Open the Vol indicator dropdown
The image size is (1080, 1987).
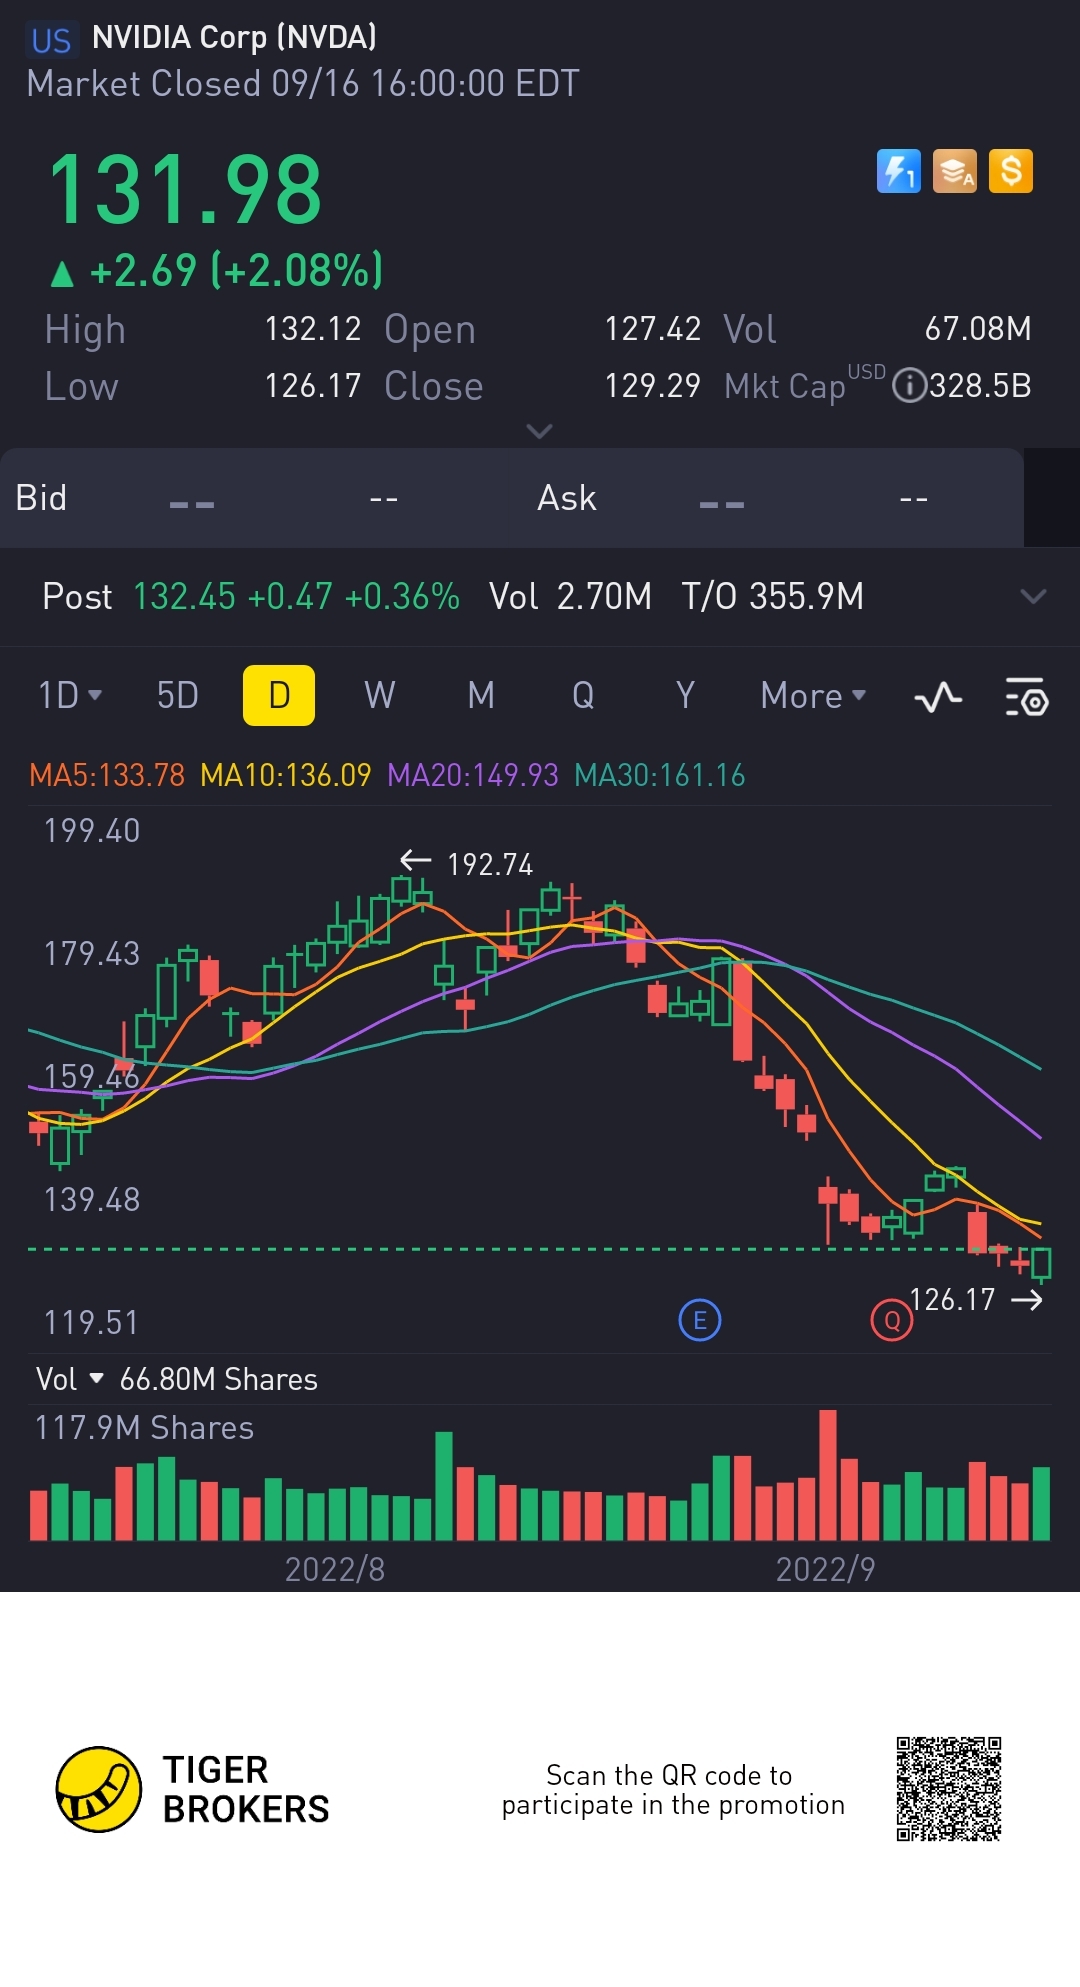[69, 1379]
